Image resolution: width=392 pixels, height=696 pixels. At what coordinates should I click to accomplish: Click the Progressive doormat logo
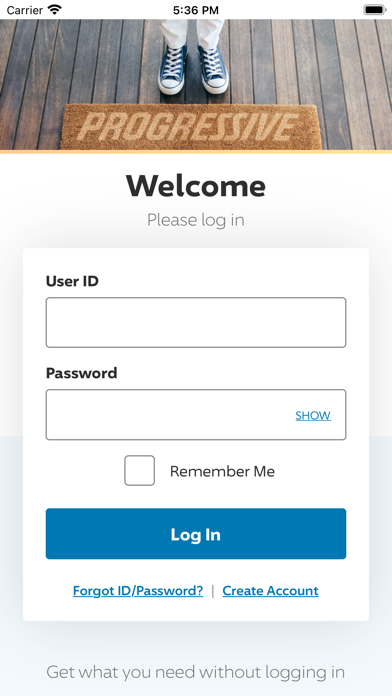(190, 127)
